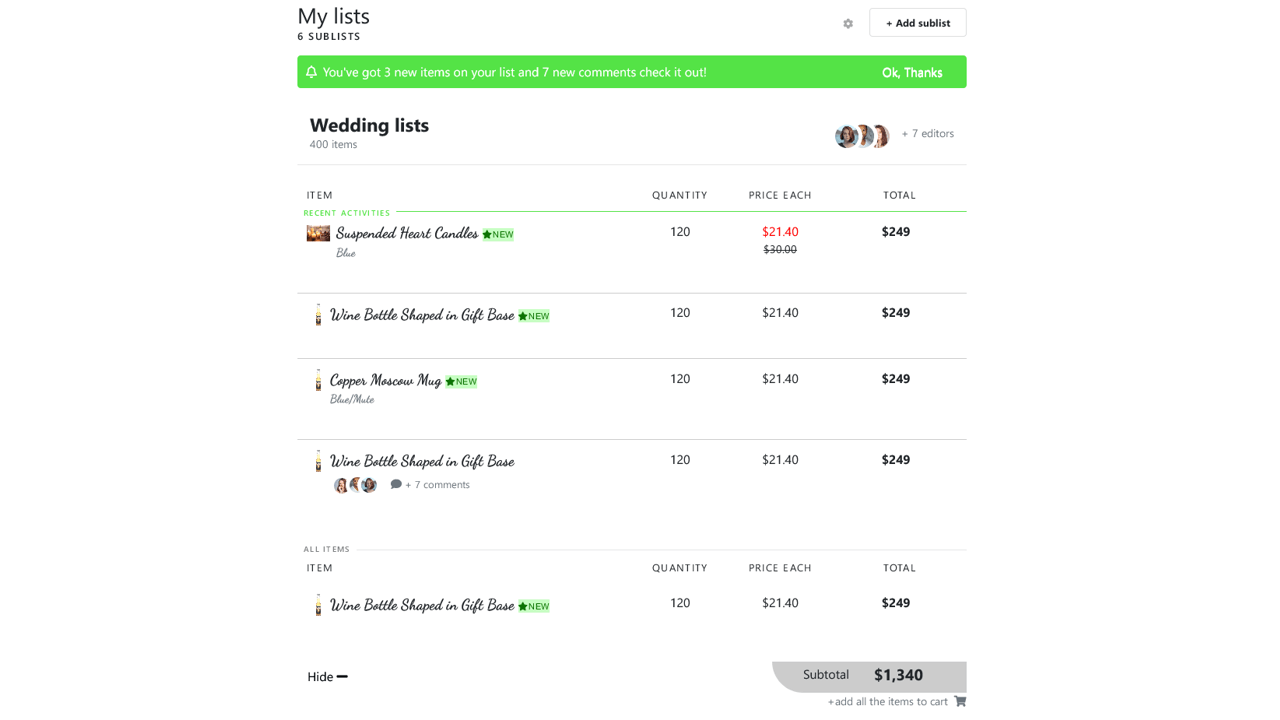This screenshot has height=720, width=1280.
Task: Click the Suspended Heart Candles thumbnail
Action: coord(318,233)
